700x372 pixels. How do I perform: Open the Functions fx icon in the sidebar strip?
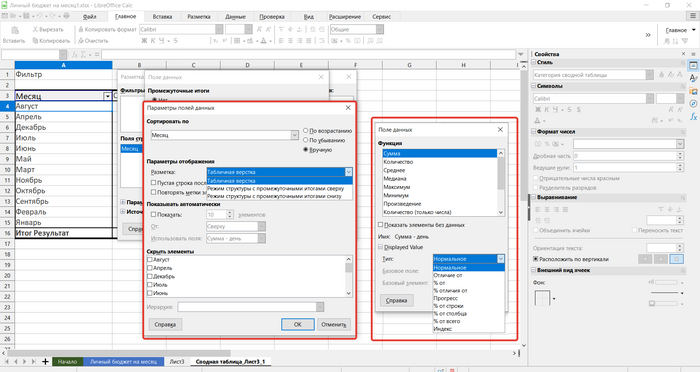click(x=693, y=117)
